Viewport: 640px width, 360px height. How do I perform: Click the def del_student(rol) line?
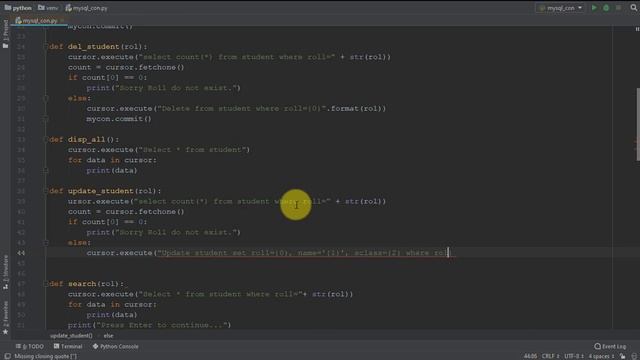[98, 47]
